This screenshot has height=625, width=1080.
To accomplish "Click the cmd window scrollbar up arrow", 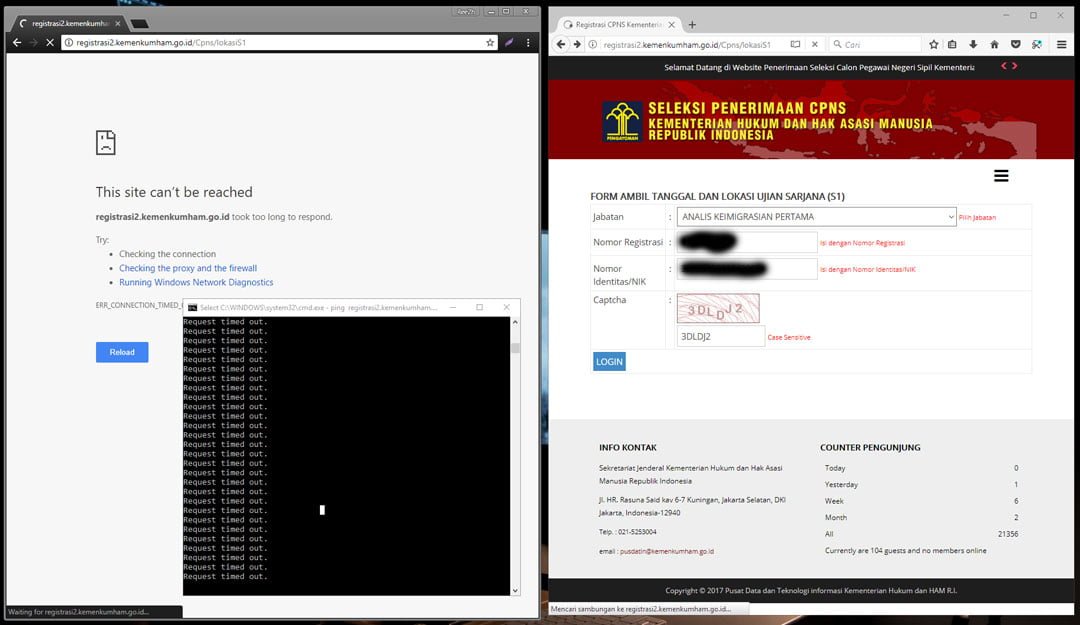I will coord(515,322).
